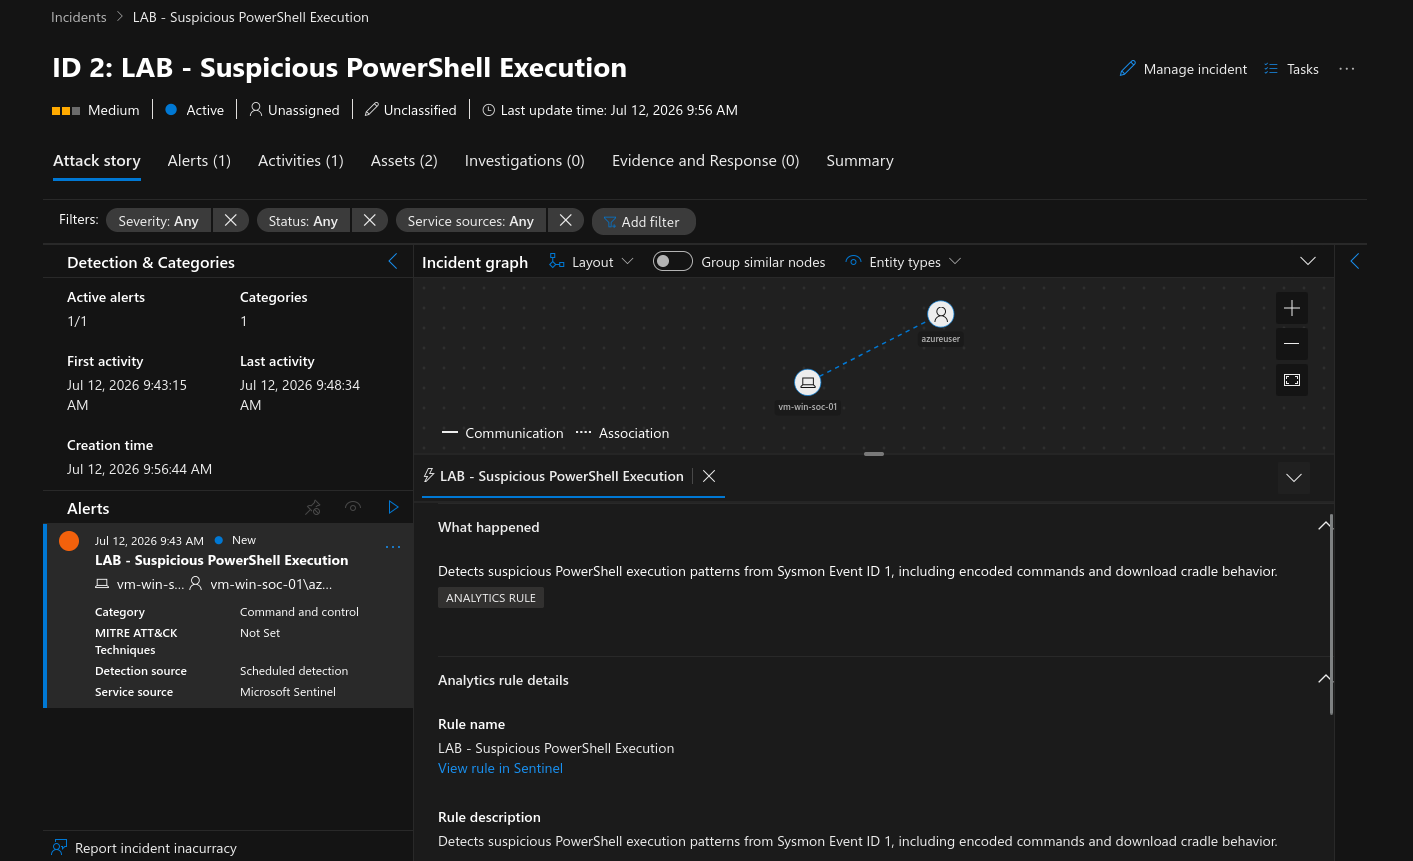This screenshot has width=1413, height=861.
Task: Click the Active status dot
Action: 171,109
